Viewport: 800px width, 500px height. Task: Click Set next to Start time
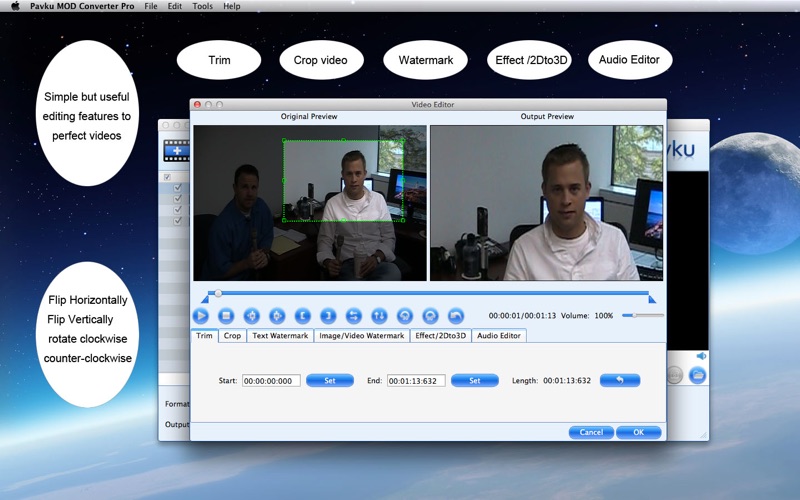tap(330, 381)
